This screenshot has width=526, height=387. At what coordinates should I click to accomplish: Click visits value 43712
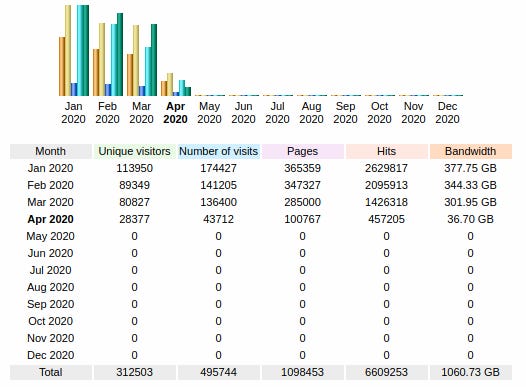(x=218, y=219)
